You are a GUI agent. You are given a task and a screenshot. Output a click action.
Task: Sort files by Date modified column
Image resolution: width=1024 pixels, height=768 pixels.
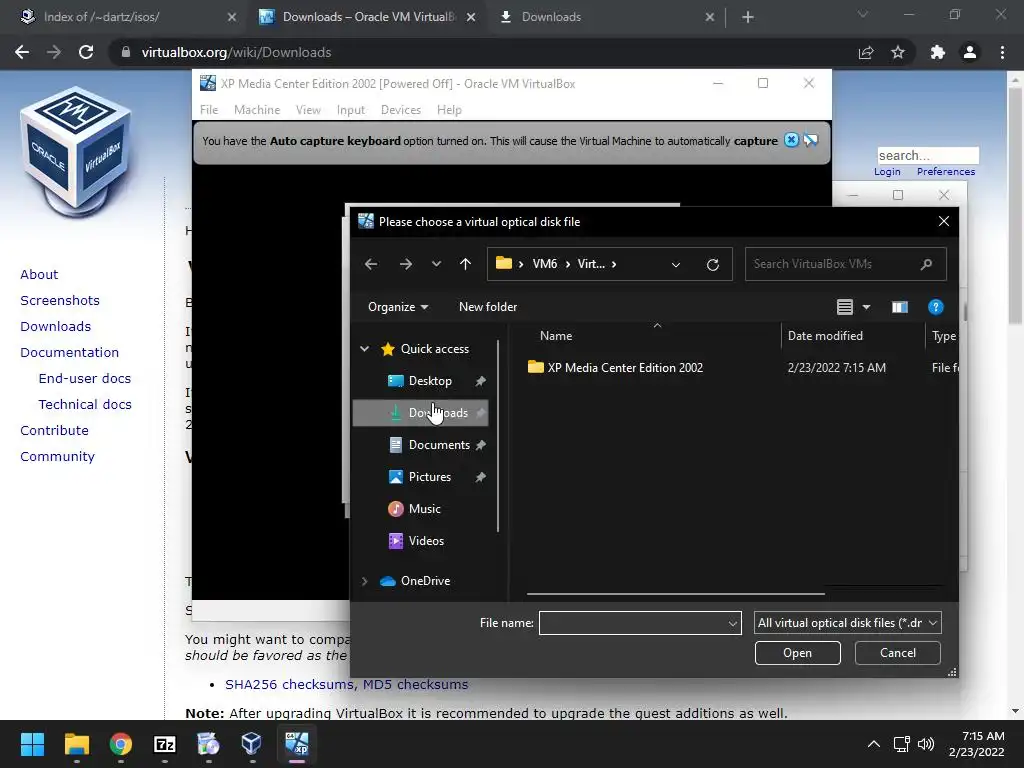(825, 336)
